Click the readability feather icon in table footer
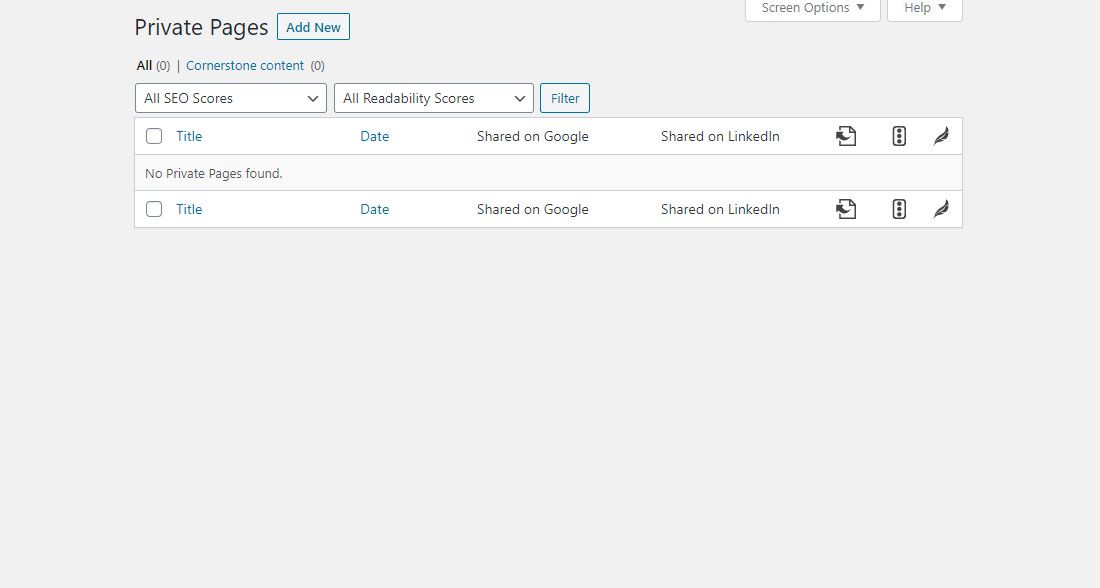This screenshot has width=1100, height=588. [941, 209]
